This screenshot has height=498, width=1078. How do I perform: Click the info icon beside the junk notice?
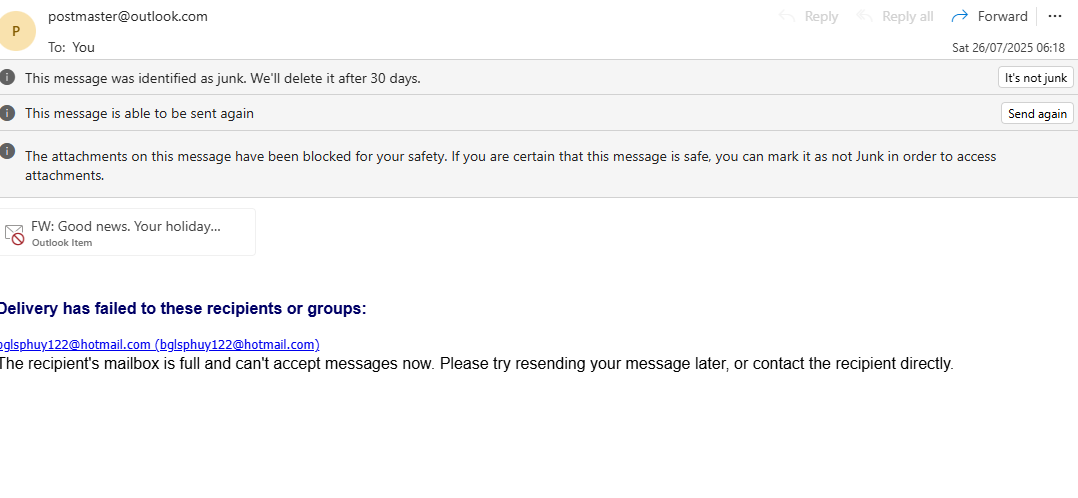[x=8, y=77]
